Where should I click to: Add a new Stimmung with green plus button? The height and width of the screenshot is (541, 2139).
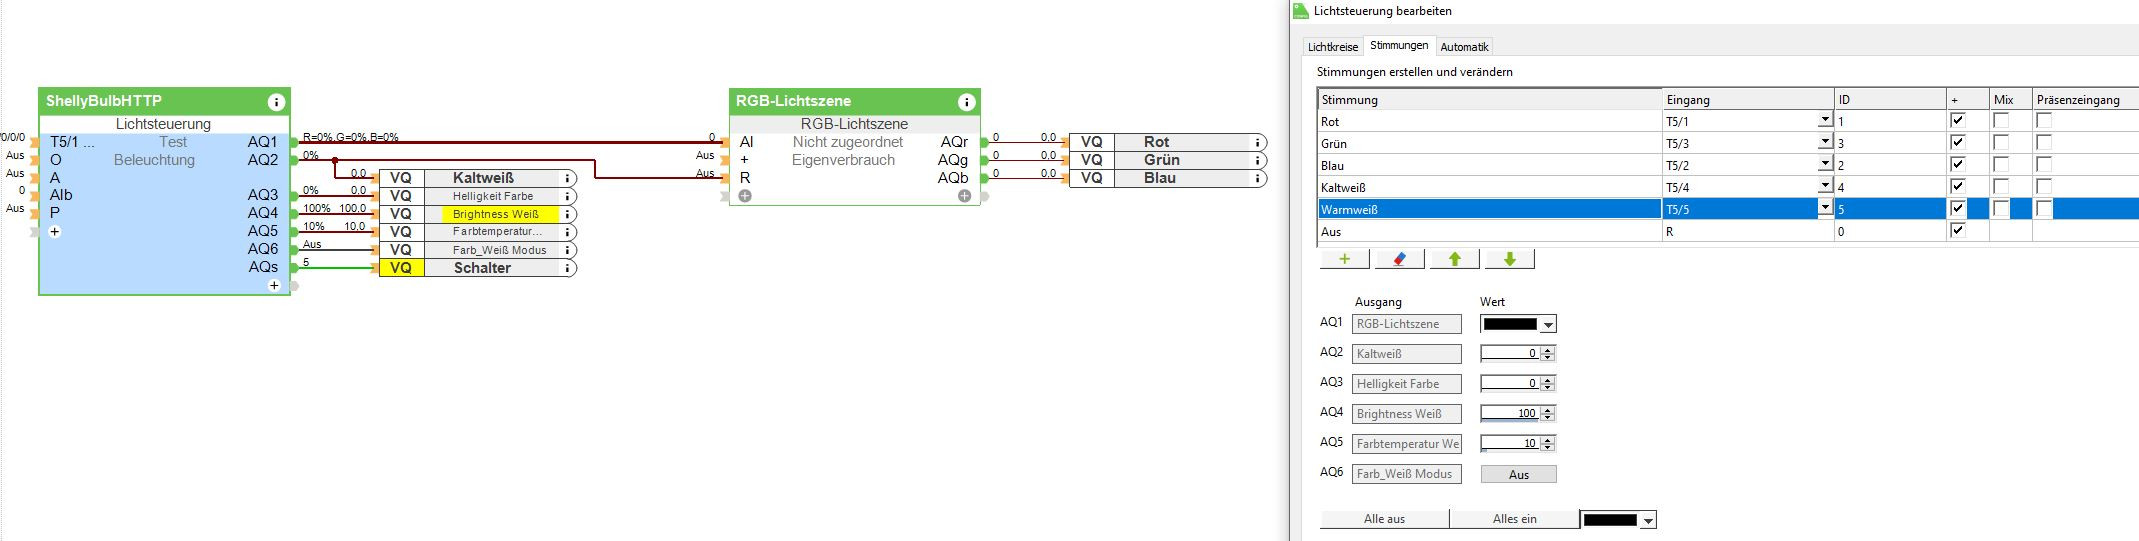pos(1345,259)
